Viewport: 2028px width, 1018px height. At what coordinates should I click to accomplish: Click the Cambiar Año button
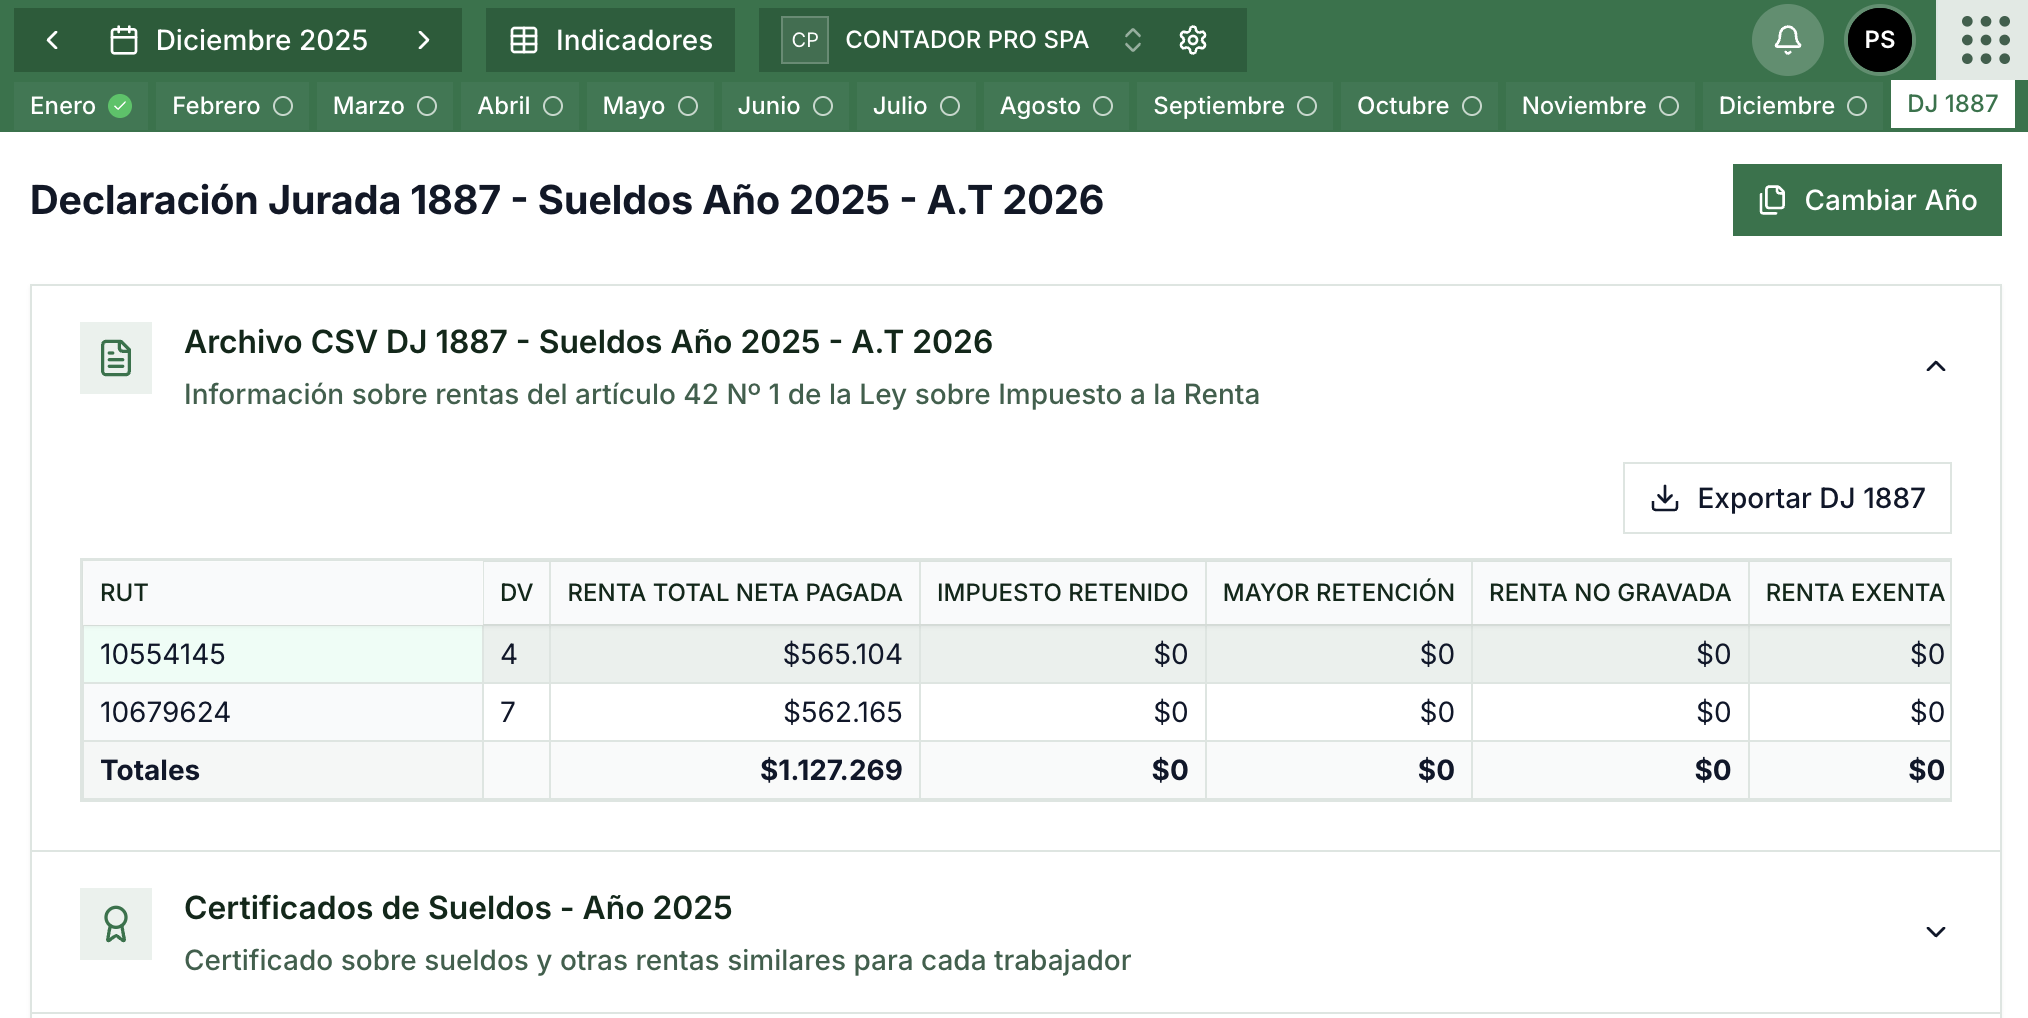(x=1867, y=200)
